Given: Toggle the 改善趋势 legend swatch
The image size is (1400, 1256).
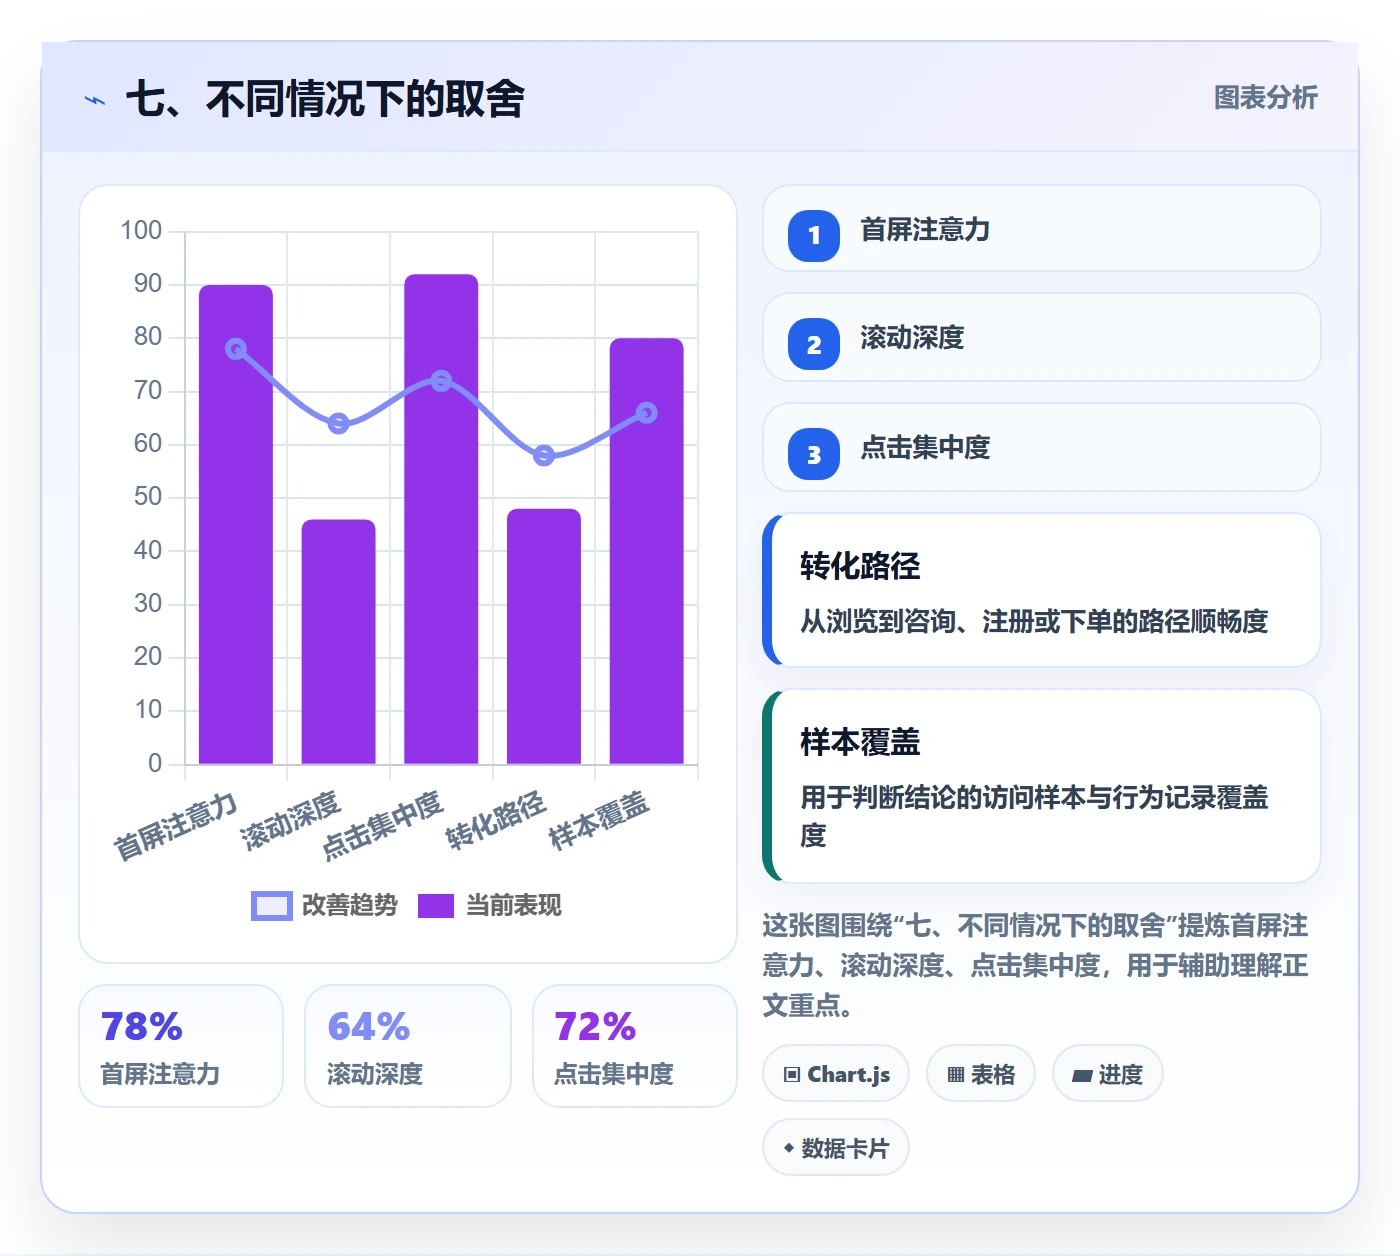Looking at the screenshot, I should point(272,905).
